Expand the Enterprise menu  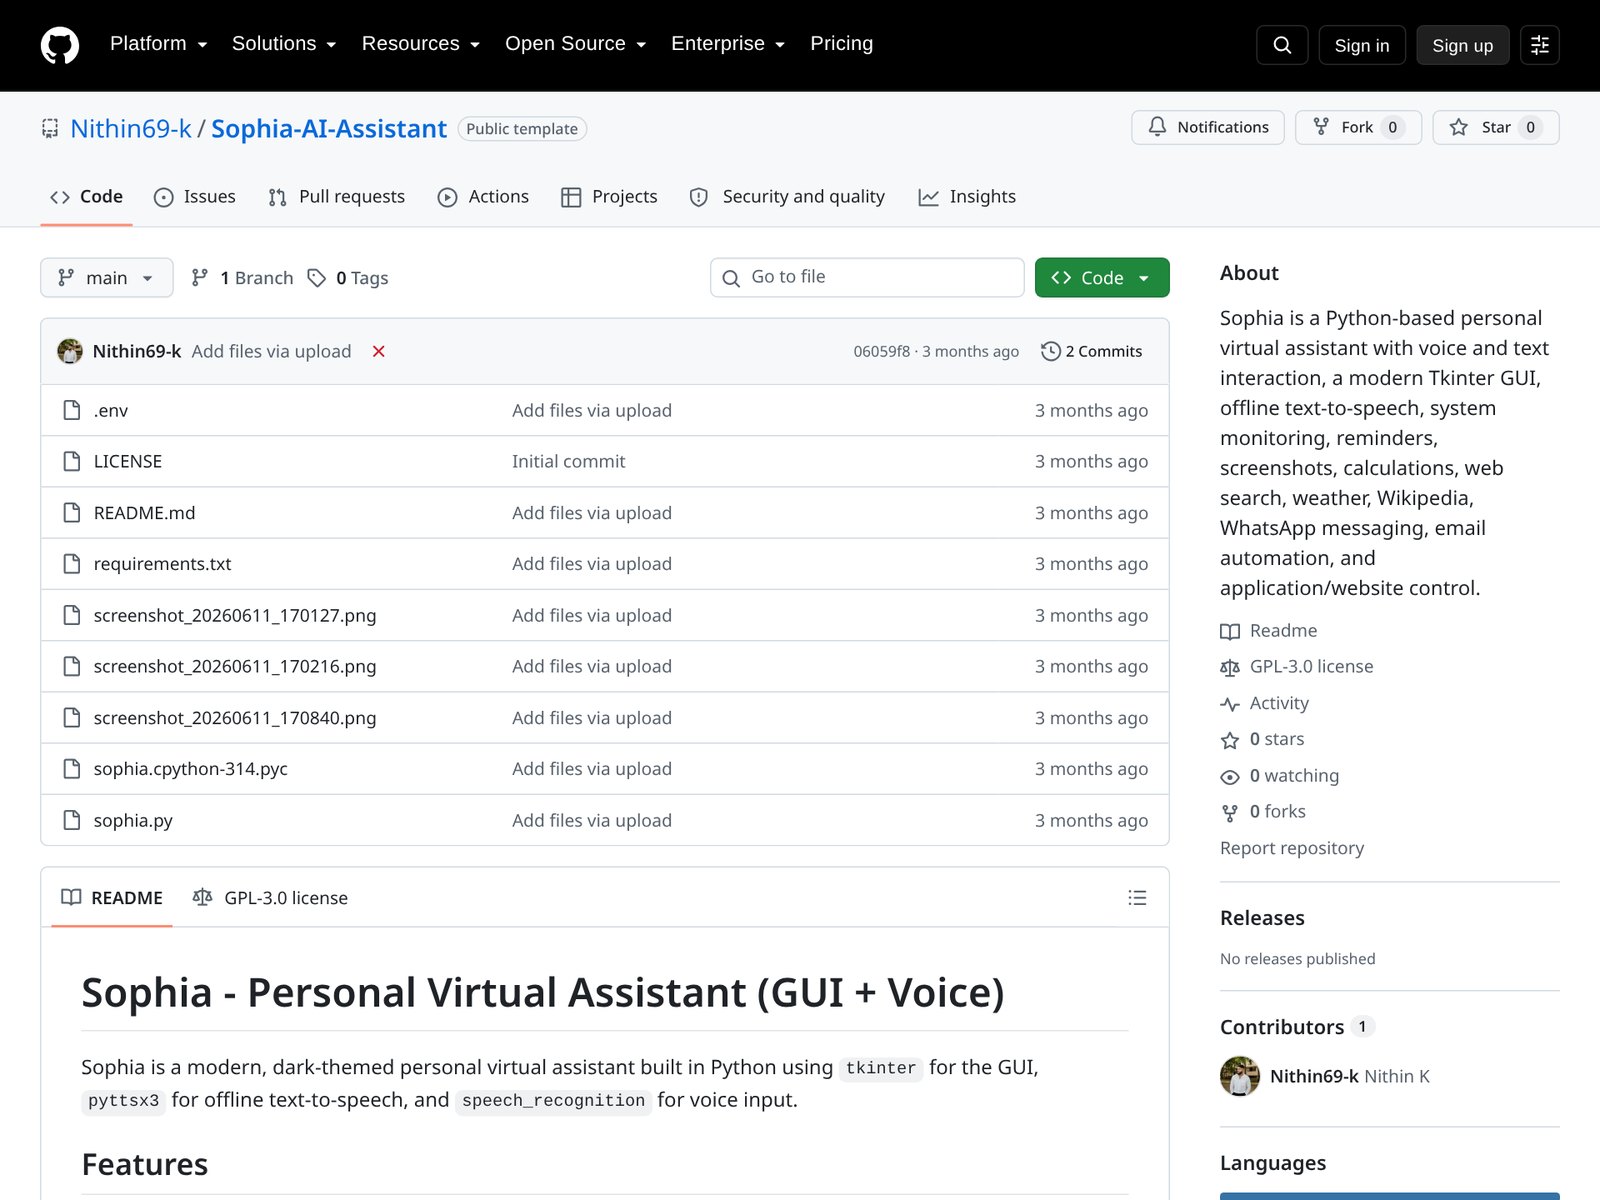tap(728, 43)
